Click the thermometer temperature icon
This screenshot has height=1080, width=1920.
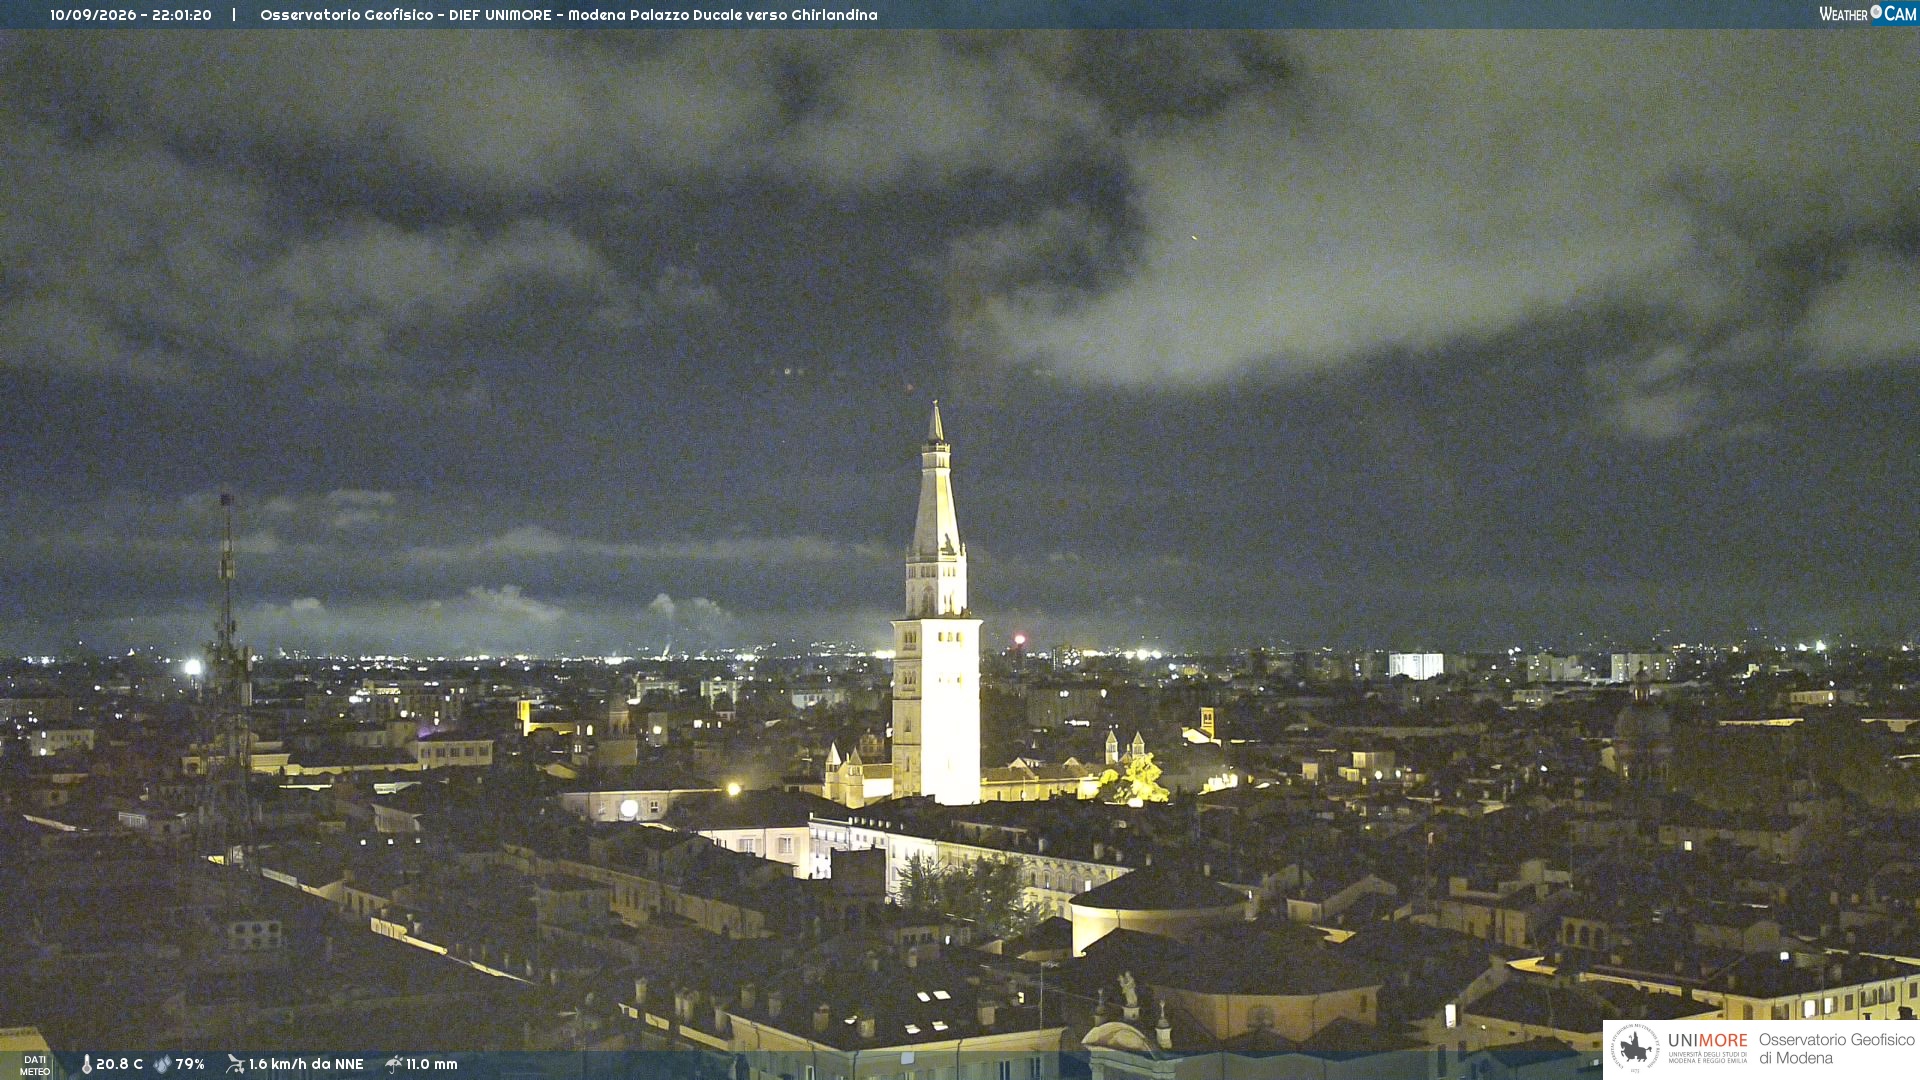[x=86, y=1064]
